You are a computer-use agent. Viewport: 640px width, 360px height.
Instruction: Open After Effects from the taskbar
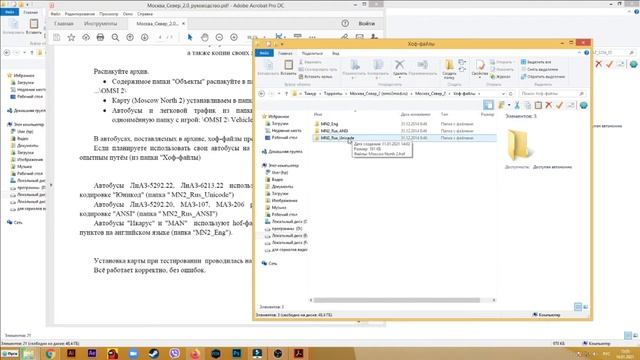92,353
